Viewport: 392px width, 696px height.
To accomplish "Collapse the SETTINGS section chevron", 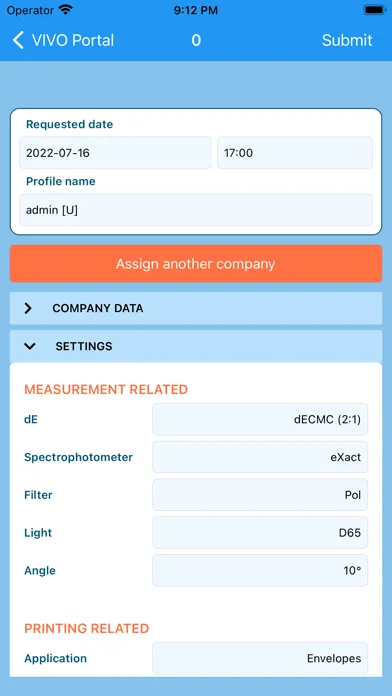I will click(x=30, y=346).
